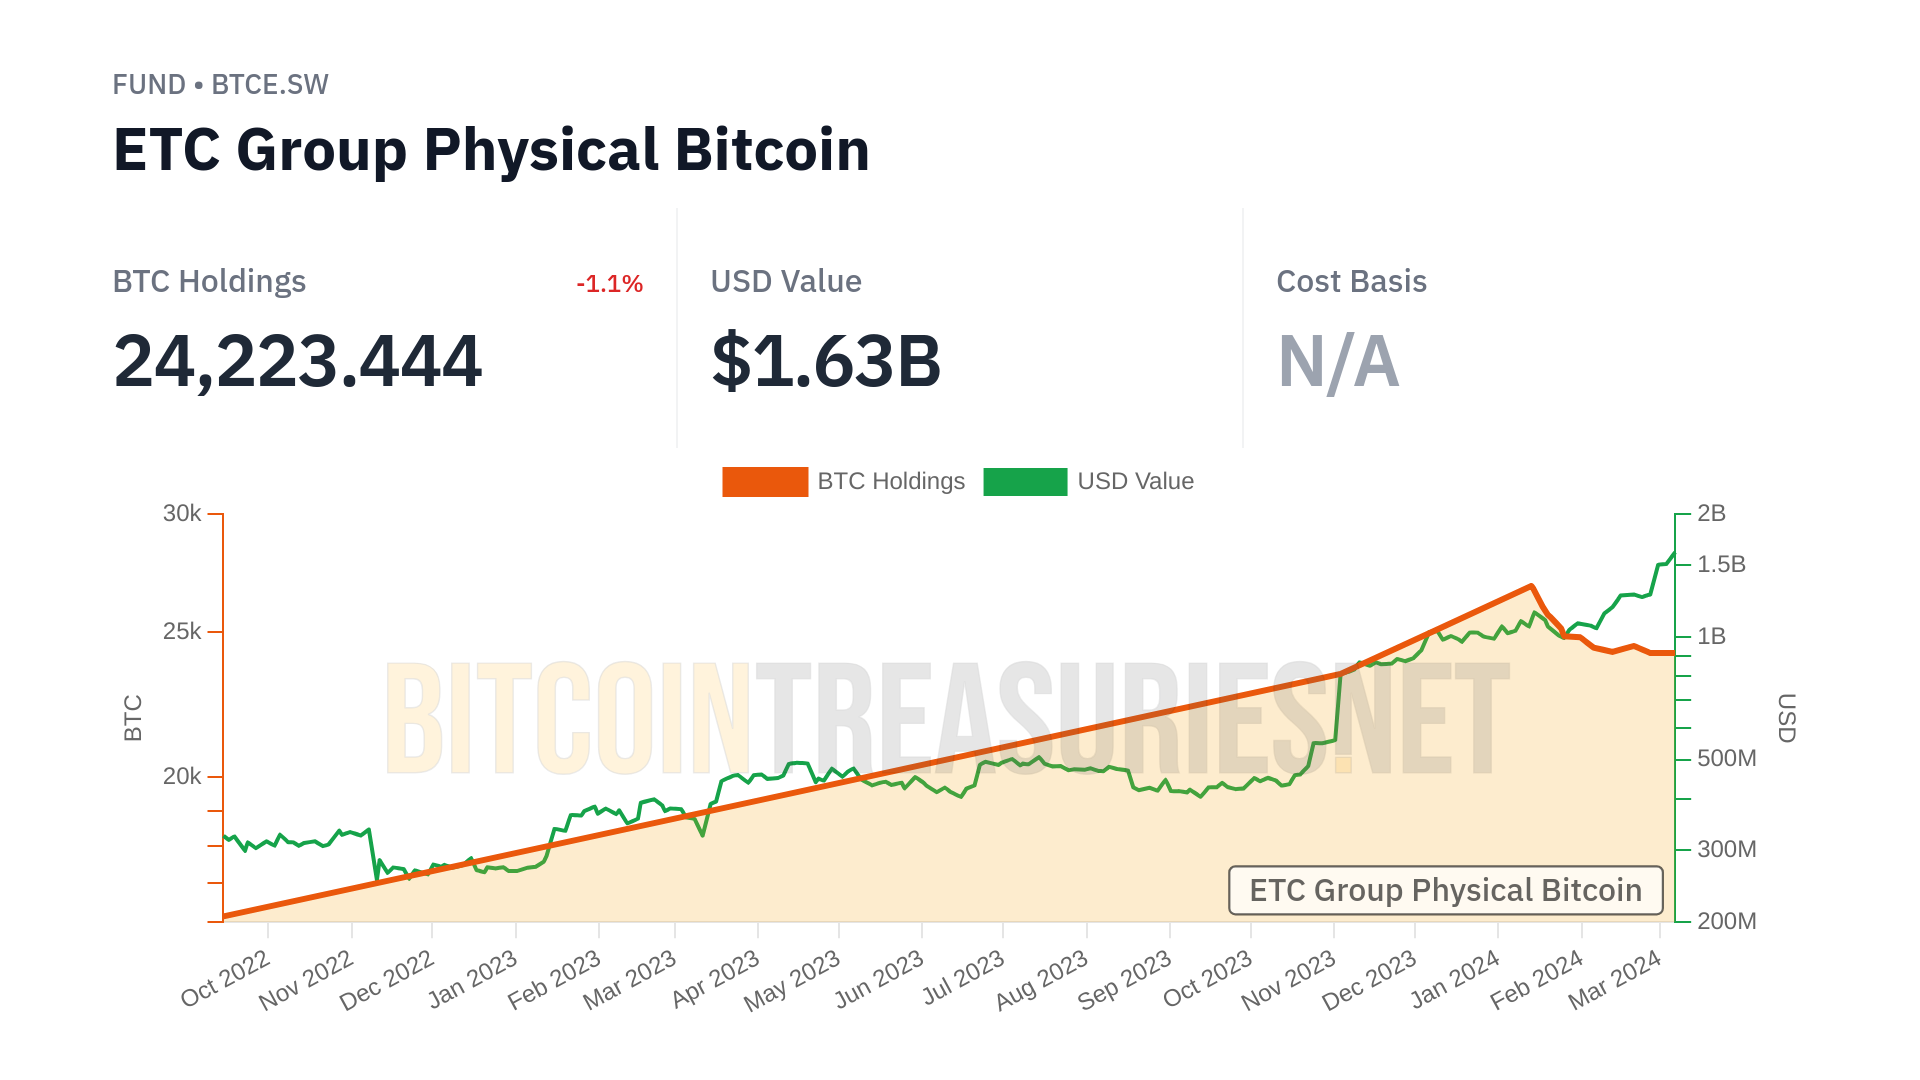
Task: Click the FUND • BTCE.SW ticker text
Action: pos(220,85)
